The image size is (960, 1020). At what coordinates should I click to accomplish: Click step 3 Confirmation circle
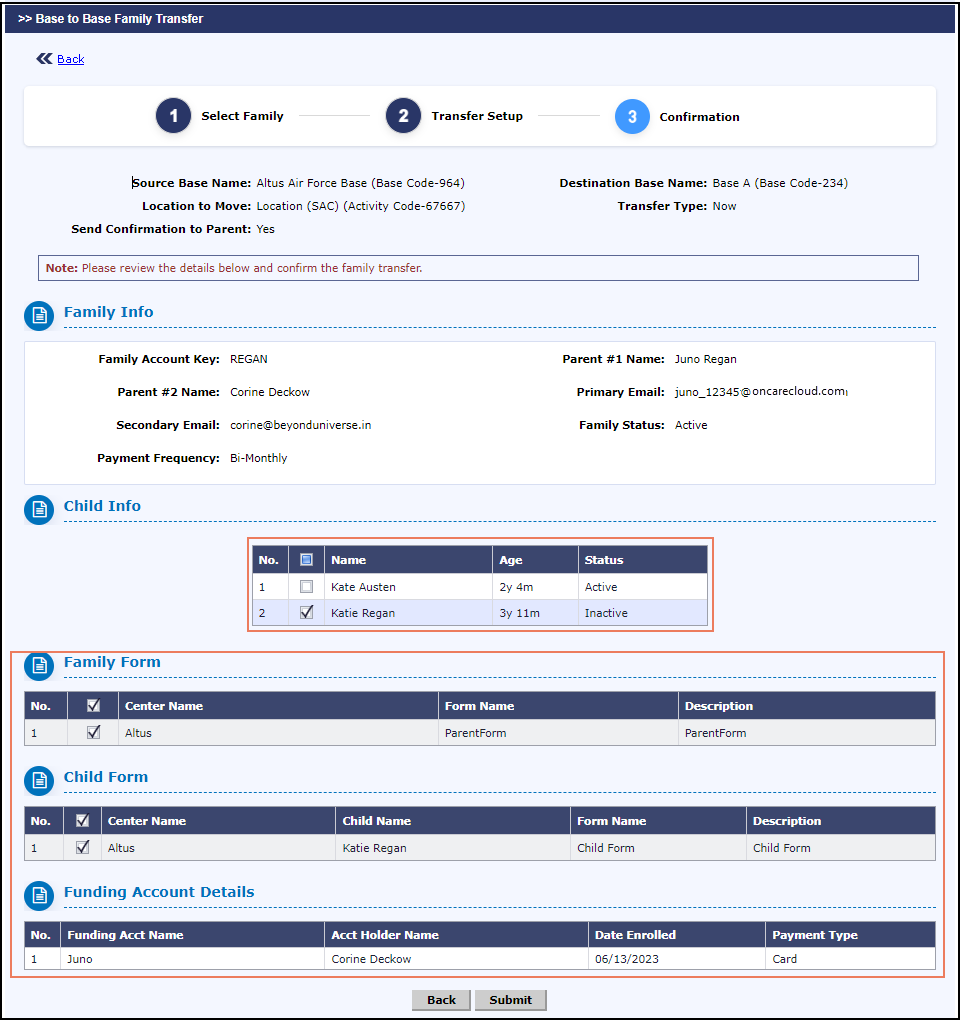[632, 116]
